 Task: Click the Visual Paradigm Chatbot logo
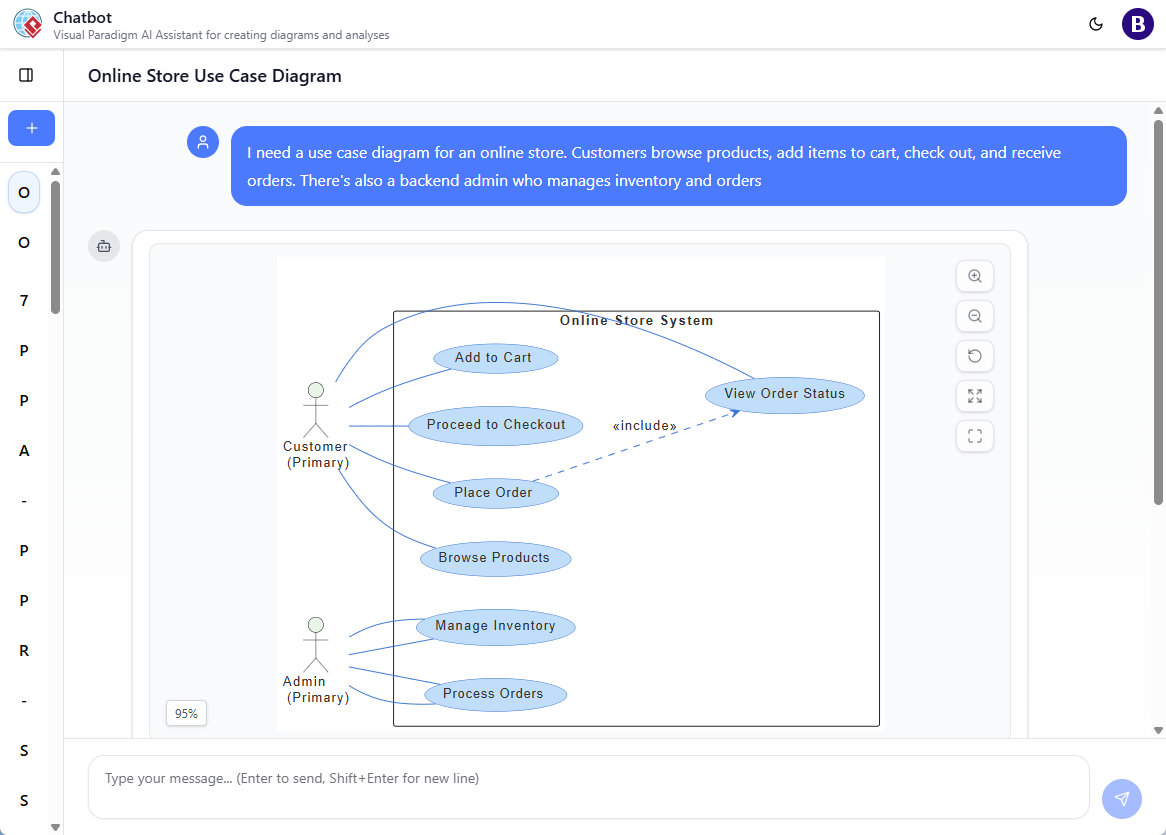pos(28,23)
